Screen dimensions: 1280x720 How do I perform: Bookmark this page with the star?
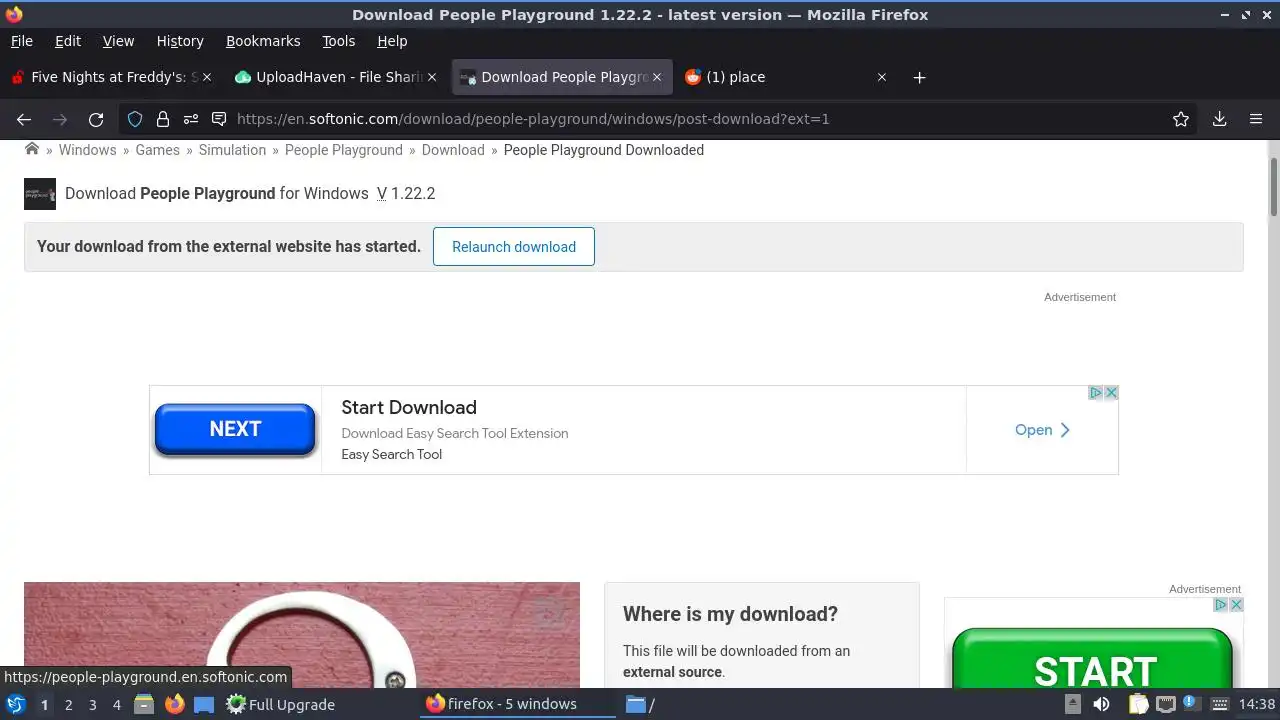(x=1181, y=119)
